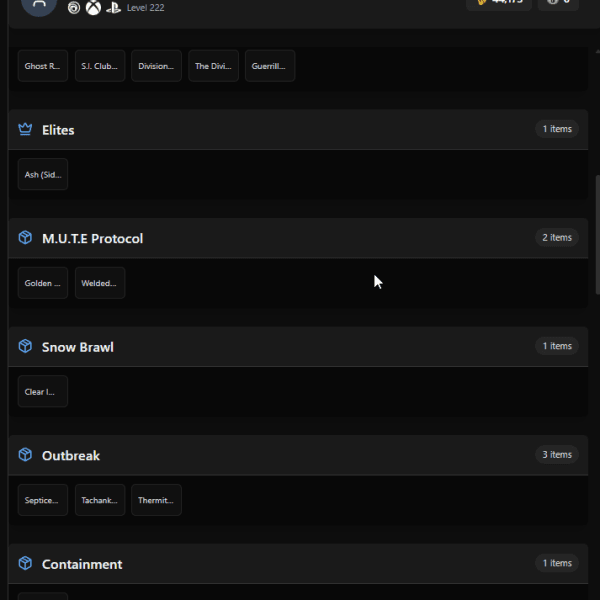Collapse the Elites section header
Image resolution: width=600 pixels, height=600 pixels.
(298, 129)
